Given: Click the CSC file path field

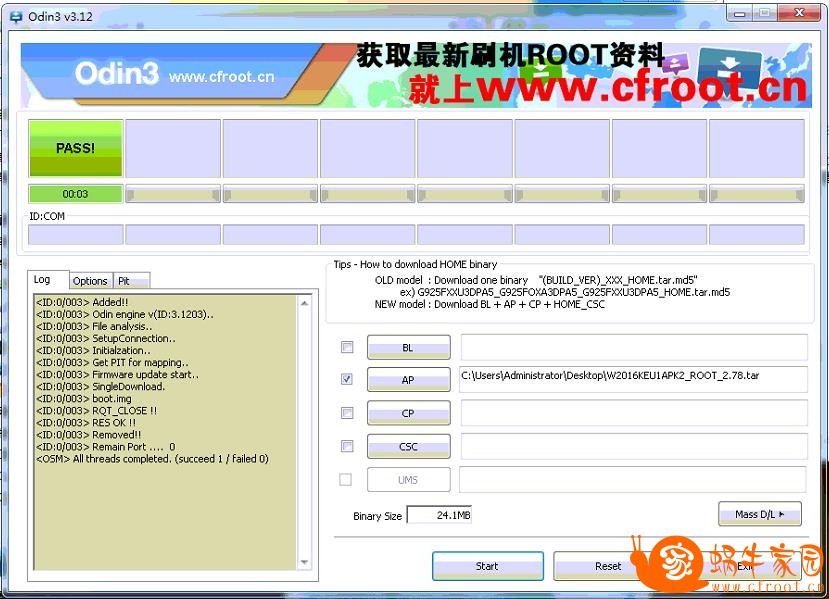Looking at the screenshot, I should point(634,446).
